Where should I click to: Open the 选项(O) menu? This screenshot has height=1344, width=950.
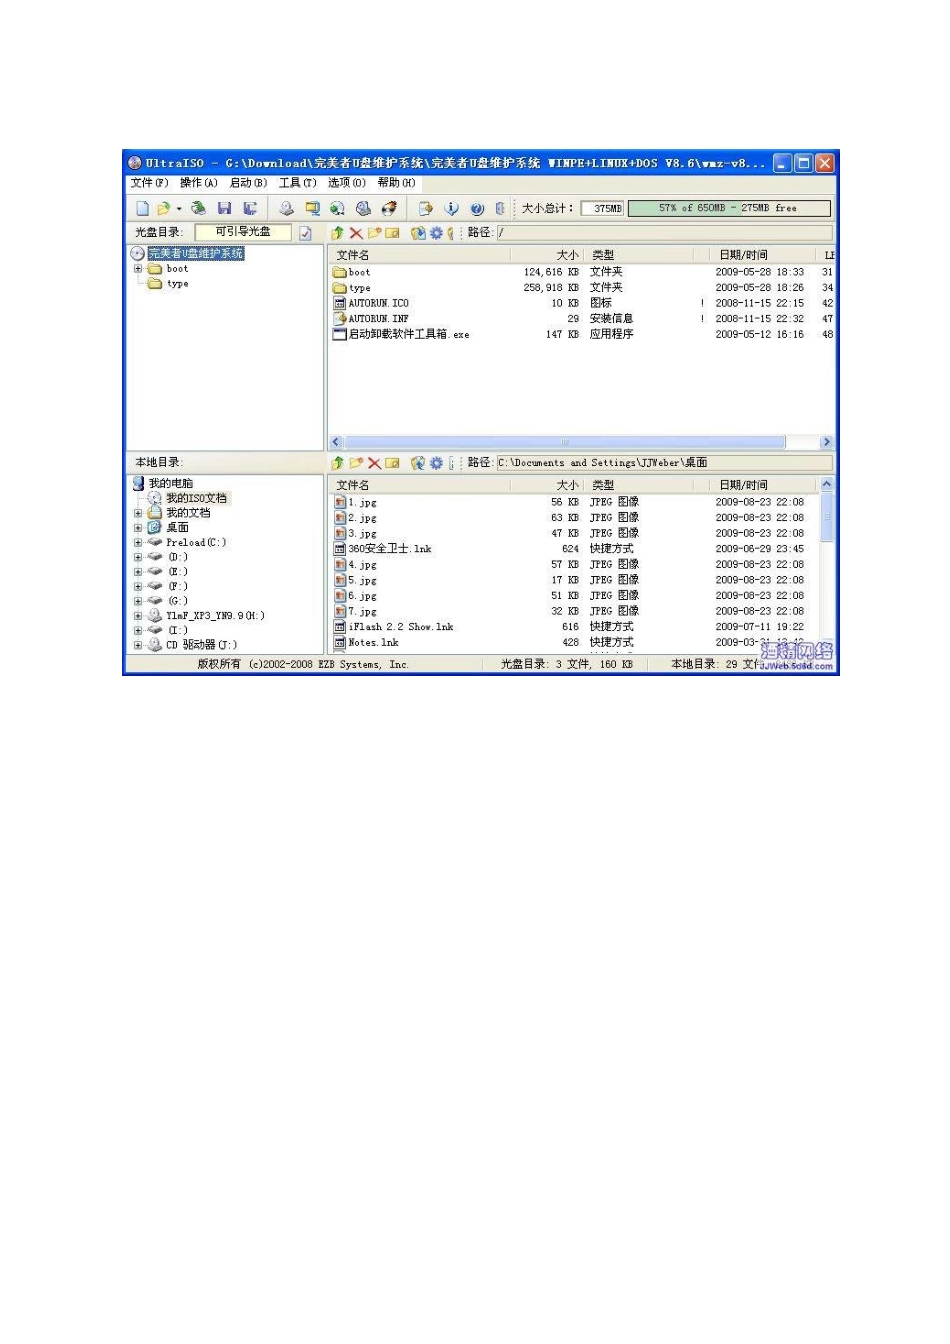click(x=347, y=183)
